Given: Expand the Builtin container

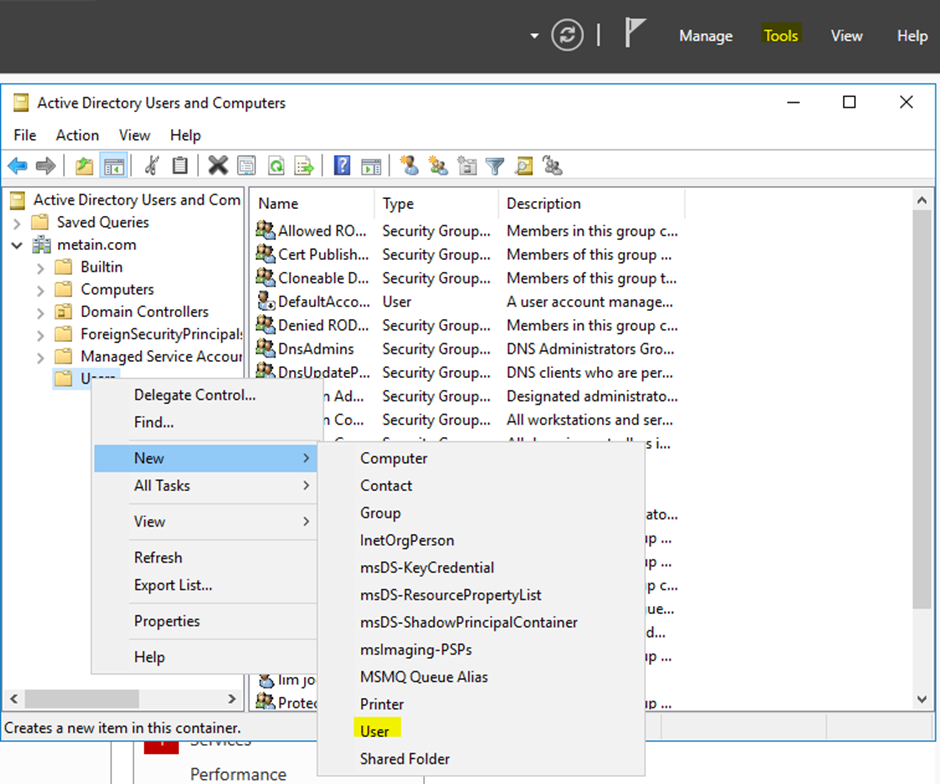Looking at the screenshot, I should (x=40, y=268).
